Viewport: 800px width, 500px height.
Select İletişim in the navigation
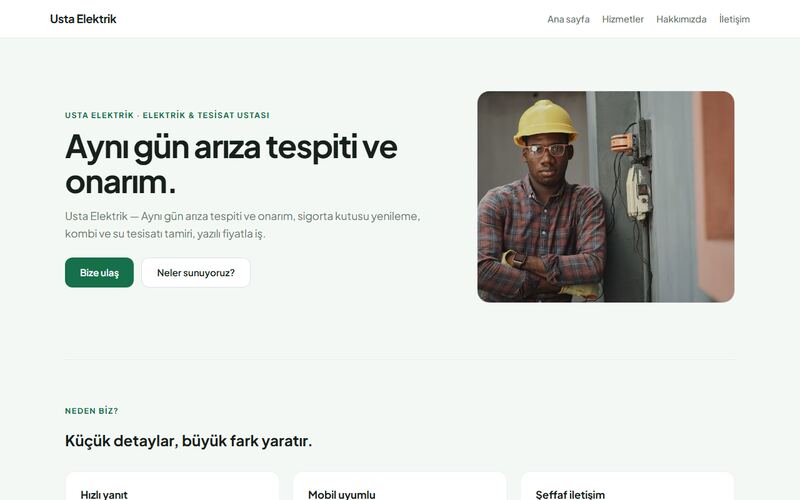point(734,19)
